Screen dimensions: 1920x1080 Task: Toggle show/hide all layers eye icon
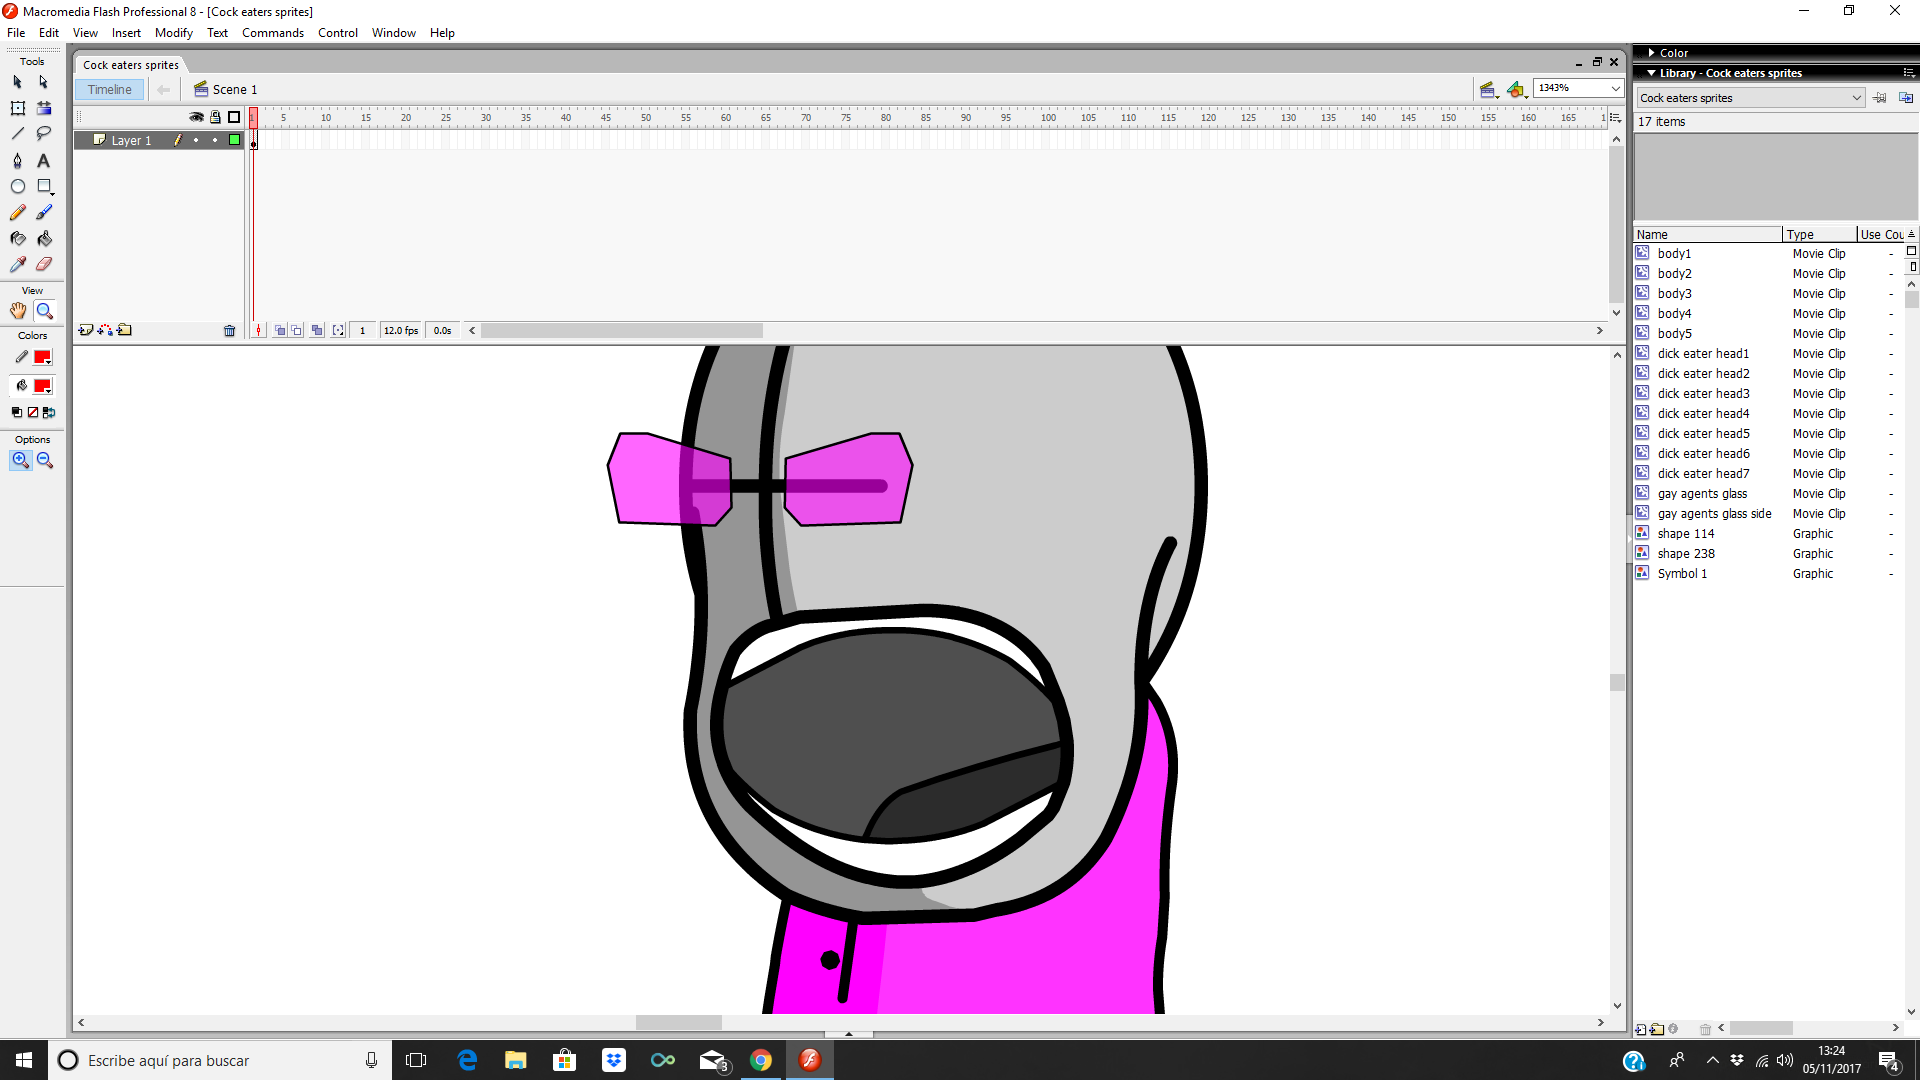pyautogui.click(x=196, y=117)
